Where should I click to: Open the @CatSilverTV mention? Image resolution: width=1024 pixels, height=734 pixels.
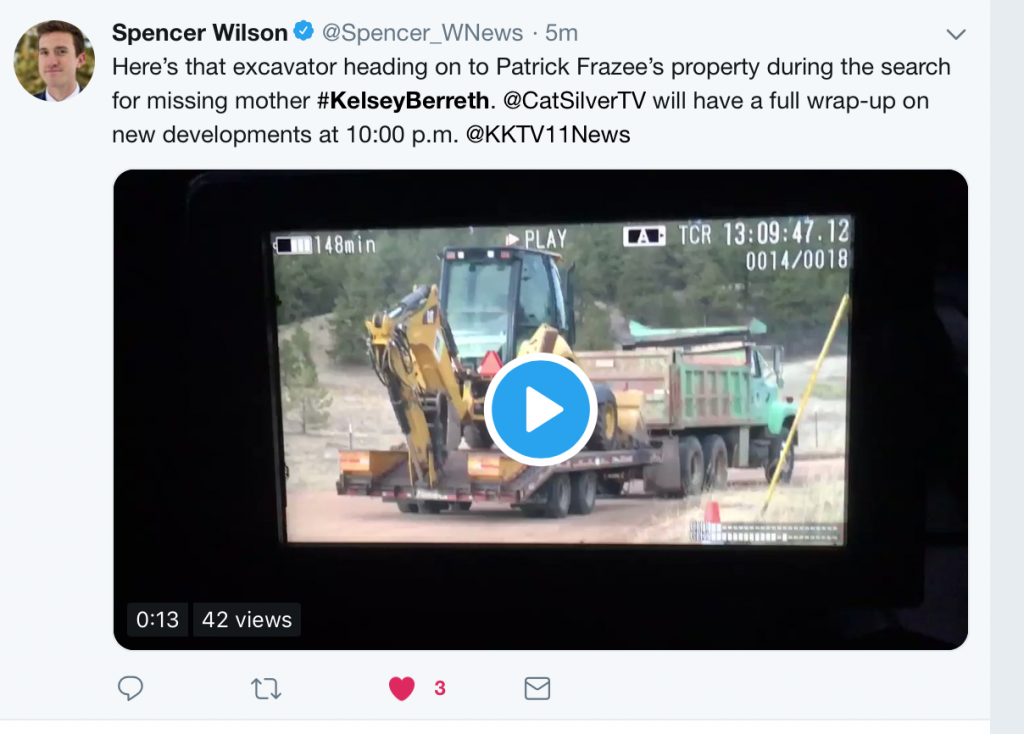coord(574,101)
